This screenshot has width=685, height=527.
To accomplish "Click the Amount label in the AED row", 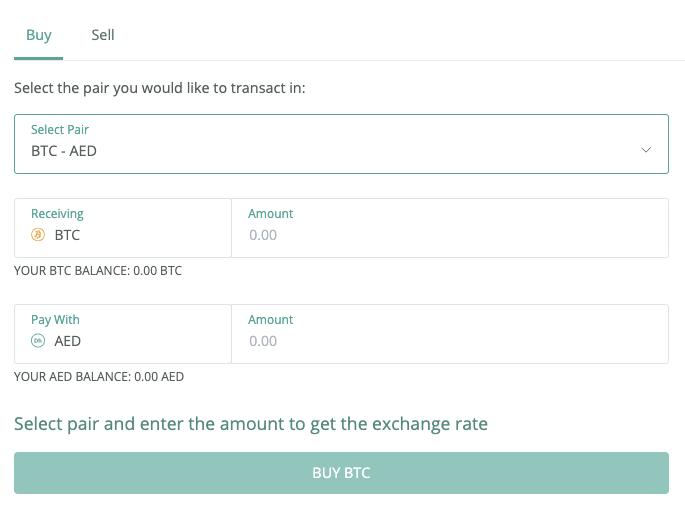I will point(270,320).
